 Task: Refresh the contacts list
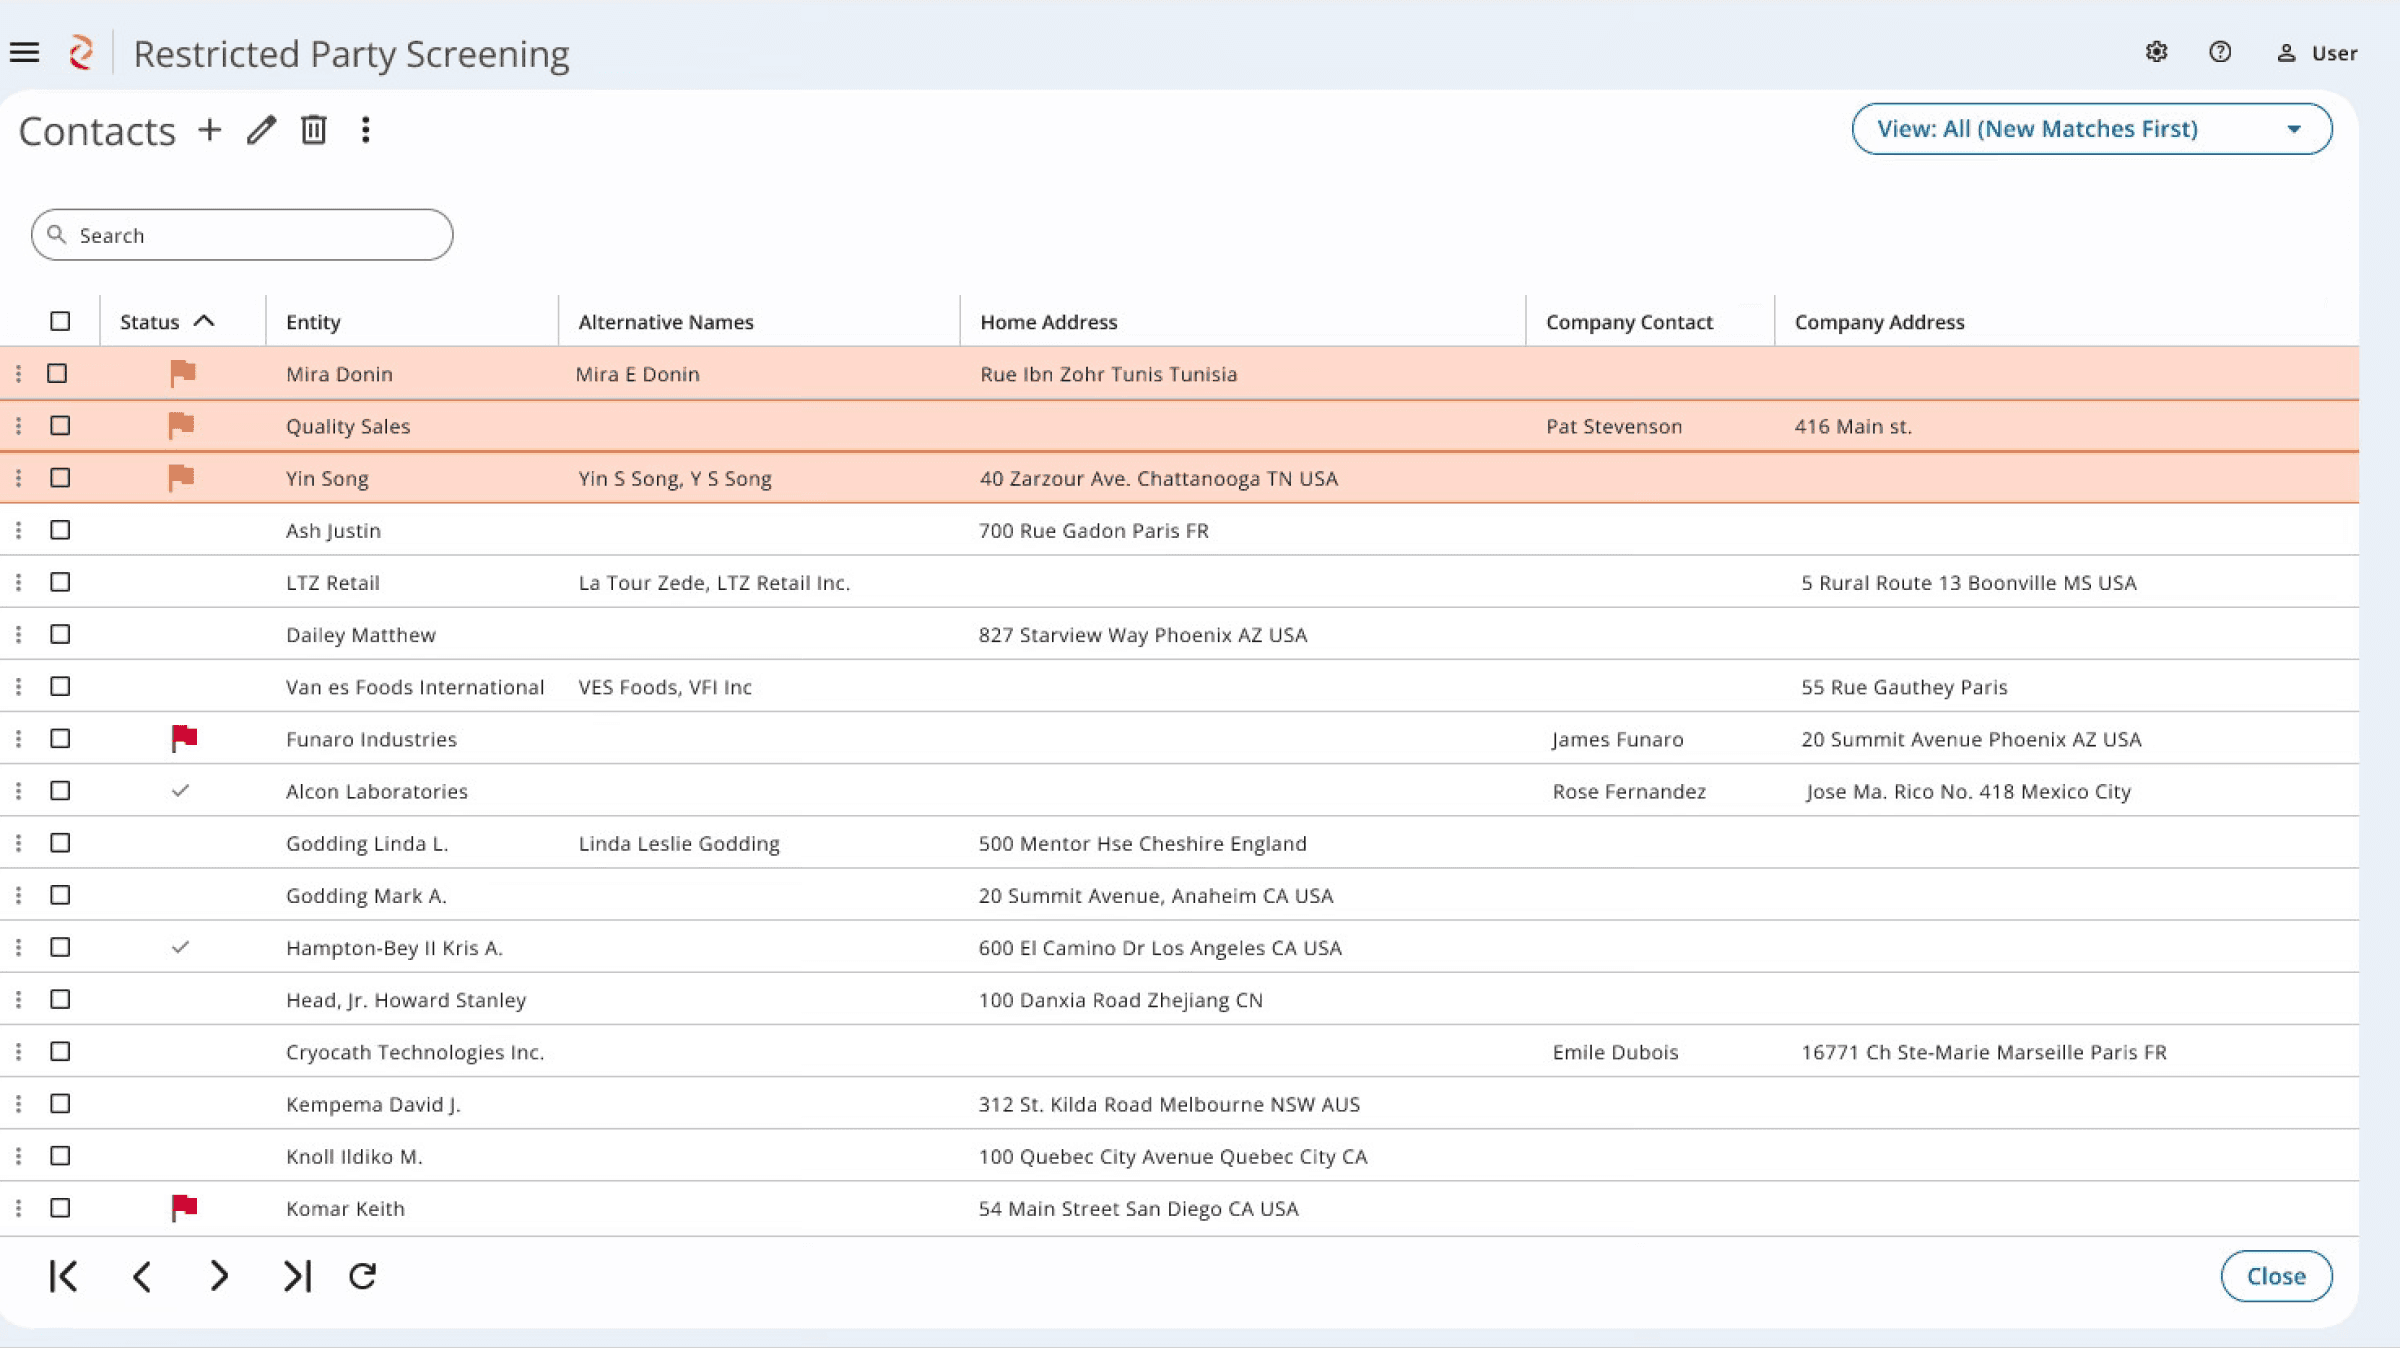tap(362, 1276)
